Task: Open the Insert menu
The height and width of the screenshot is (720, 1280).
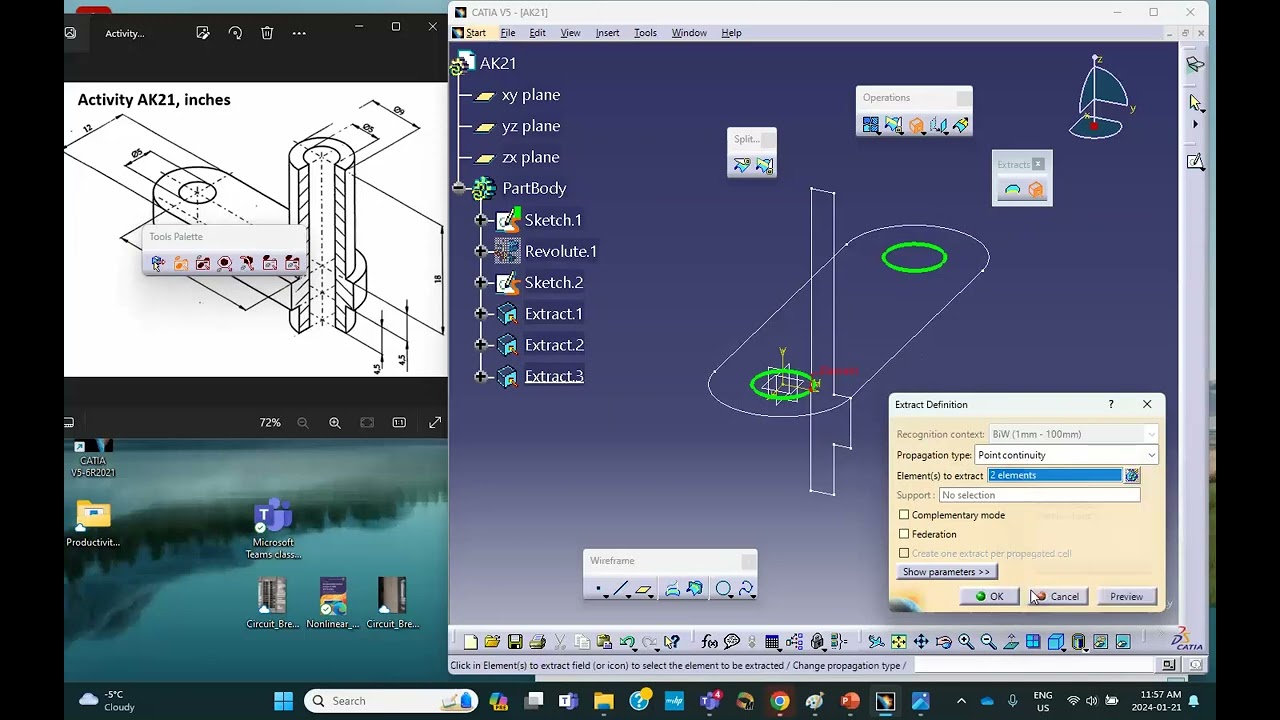Action: coord(607,33)
